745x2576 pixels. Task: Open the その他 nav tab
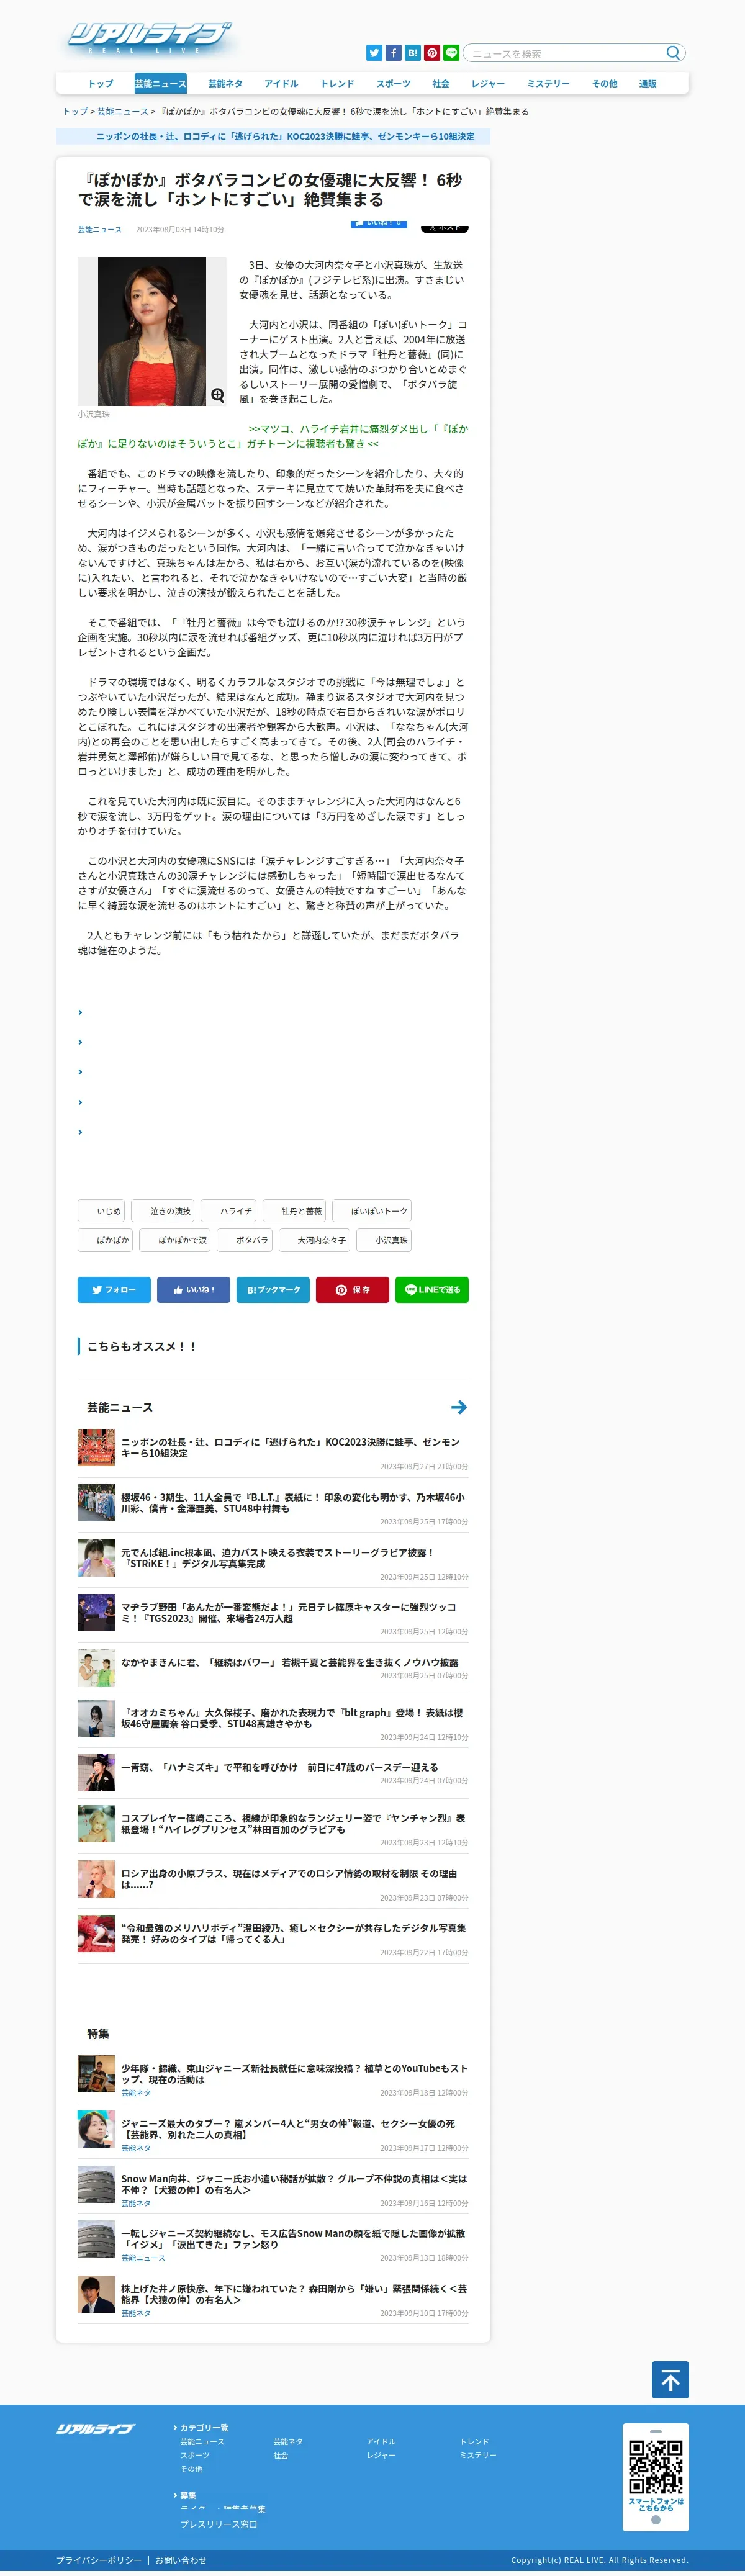604,84
